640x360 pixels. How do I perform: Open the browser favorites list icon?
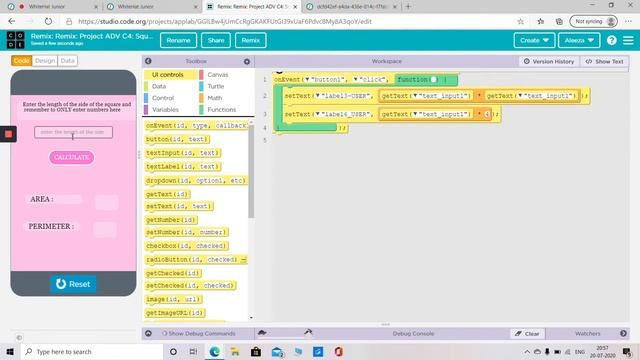coord(540,21)
